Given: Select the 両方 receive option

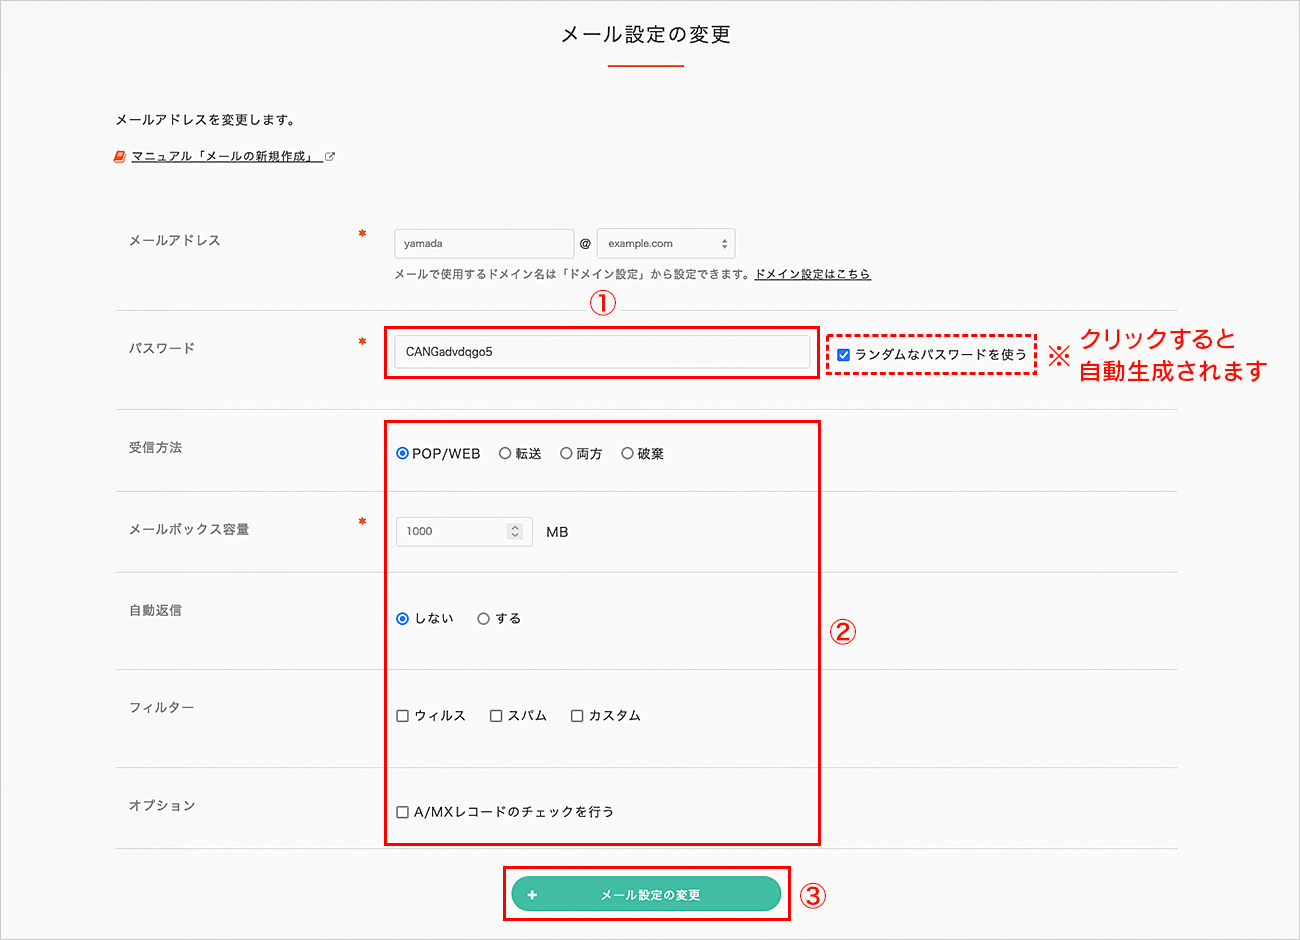Looking at the screenshot, I should [x=566, y=454].
